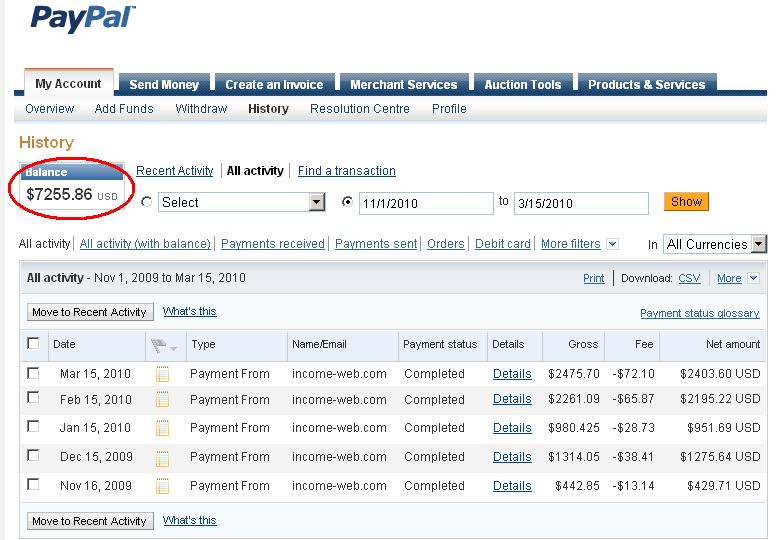Expand the More filters dropdown arrow

(x=612, y=244)
